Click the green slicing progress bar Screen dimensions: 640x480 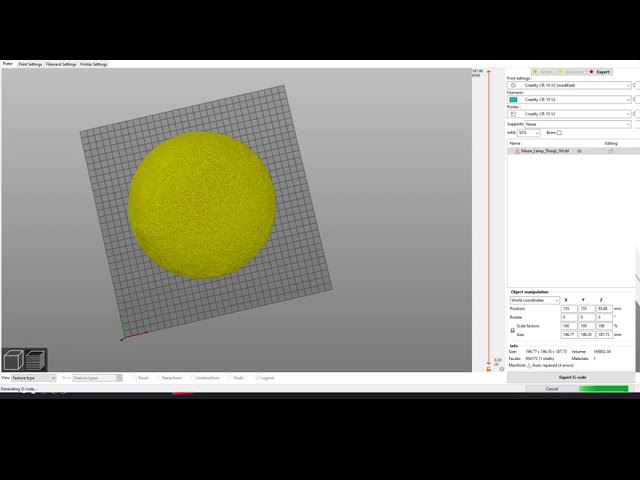[x=603, y=389]
